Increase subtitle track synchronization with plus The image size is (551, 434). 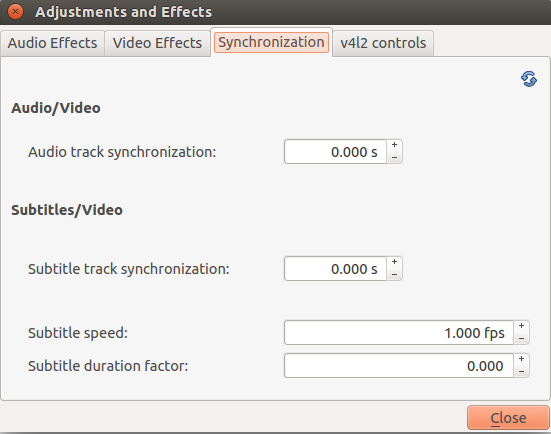coord(395,262)
